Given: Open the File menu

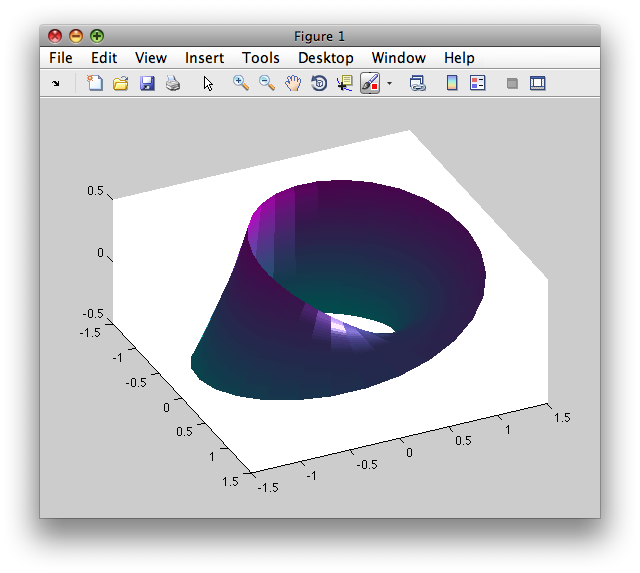Looking at the screenshot, I should click(x=61, y=58).
